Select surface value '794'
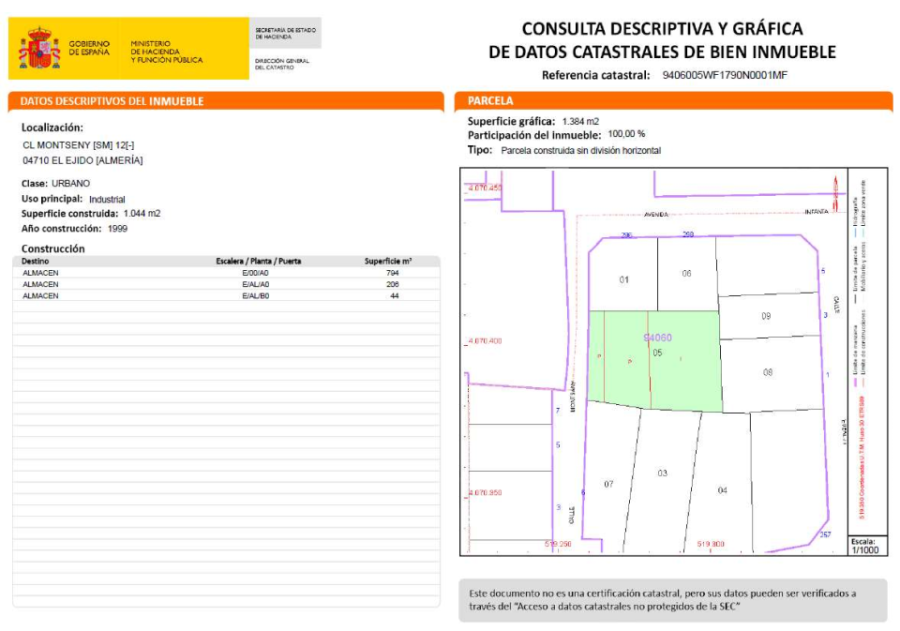 coord(393,273)
